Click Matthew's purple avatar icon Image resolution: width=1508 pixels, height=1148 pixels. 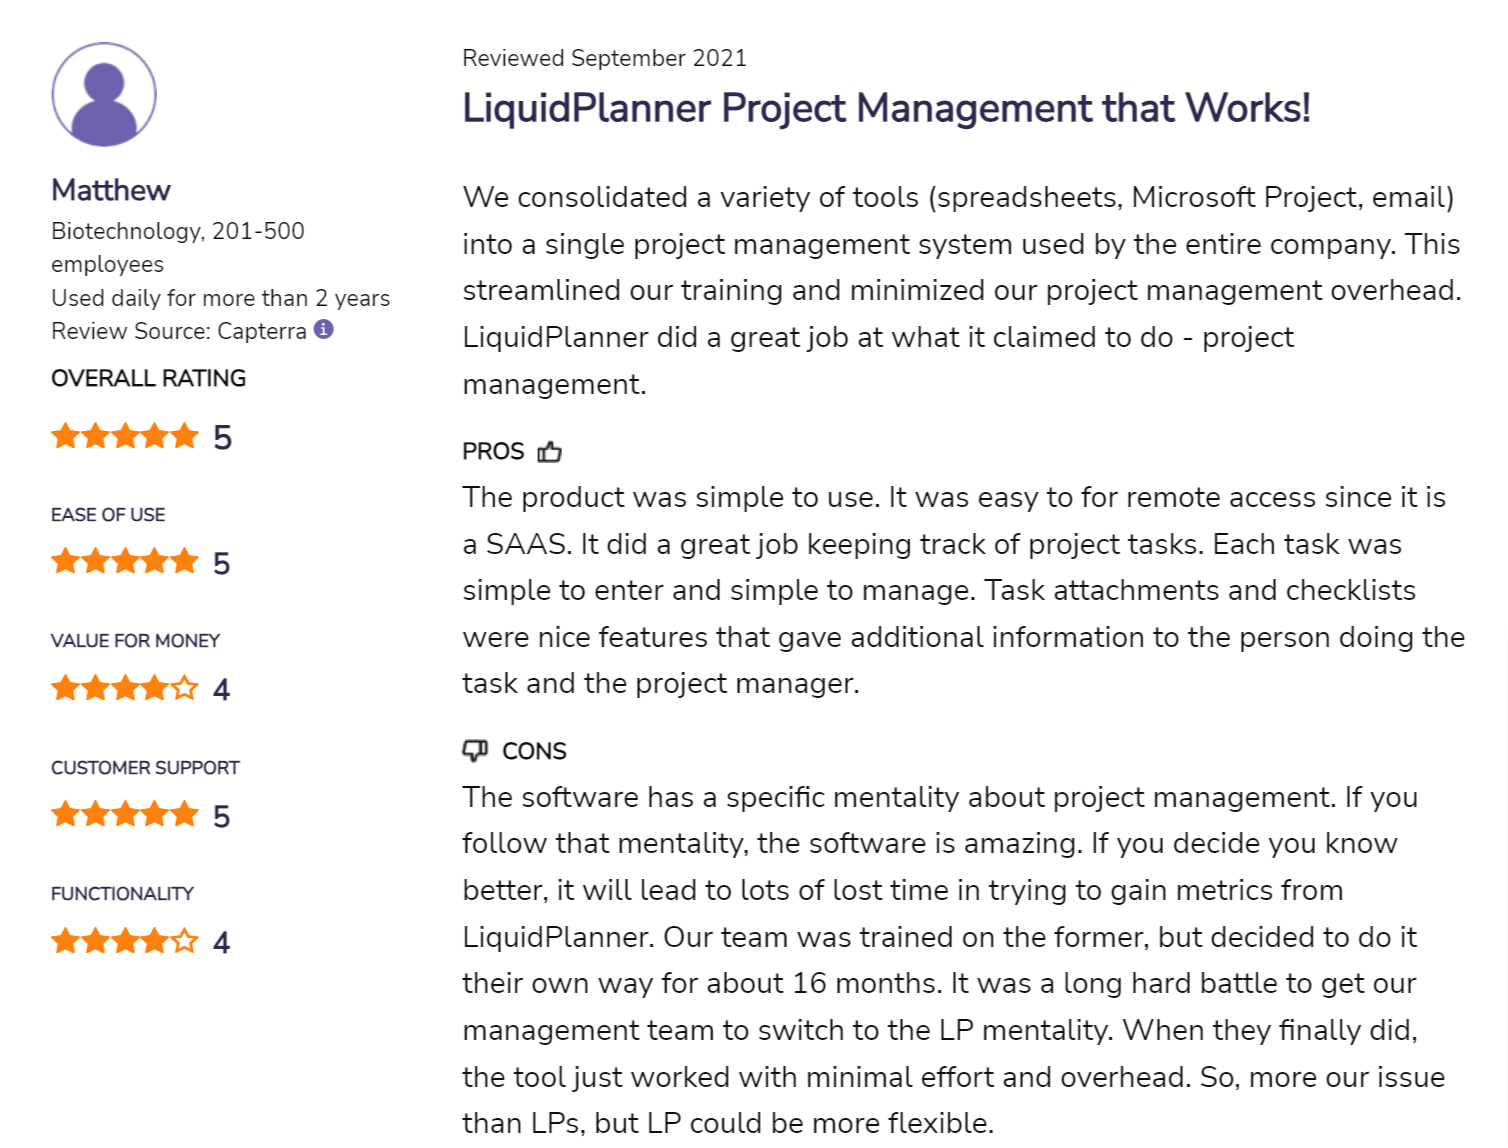click(x=104, y=94)
